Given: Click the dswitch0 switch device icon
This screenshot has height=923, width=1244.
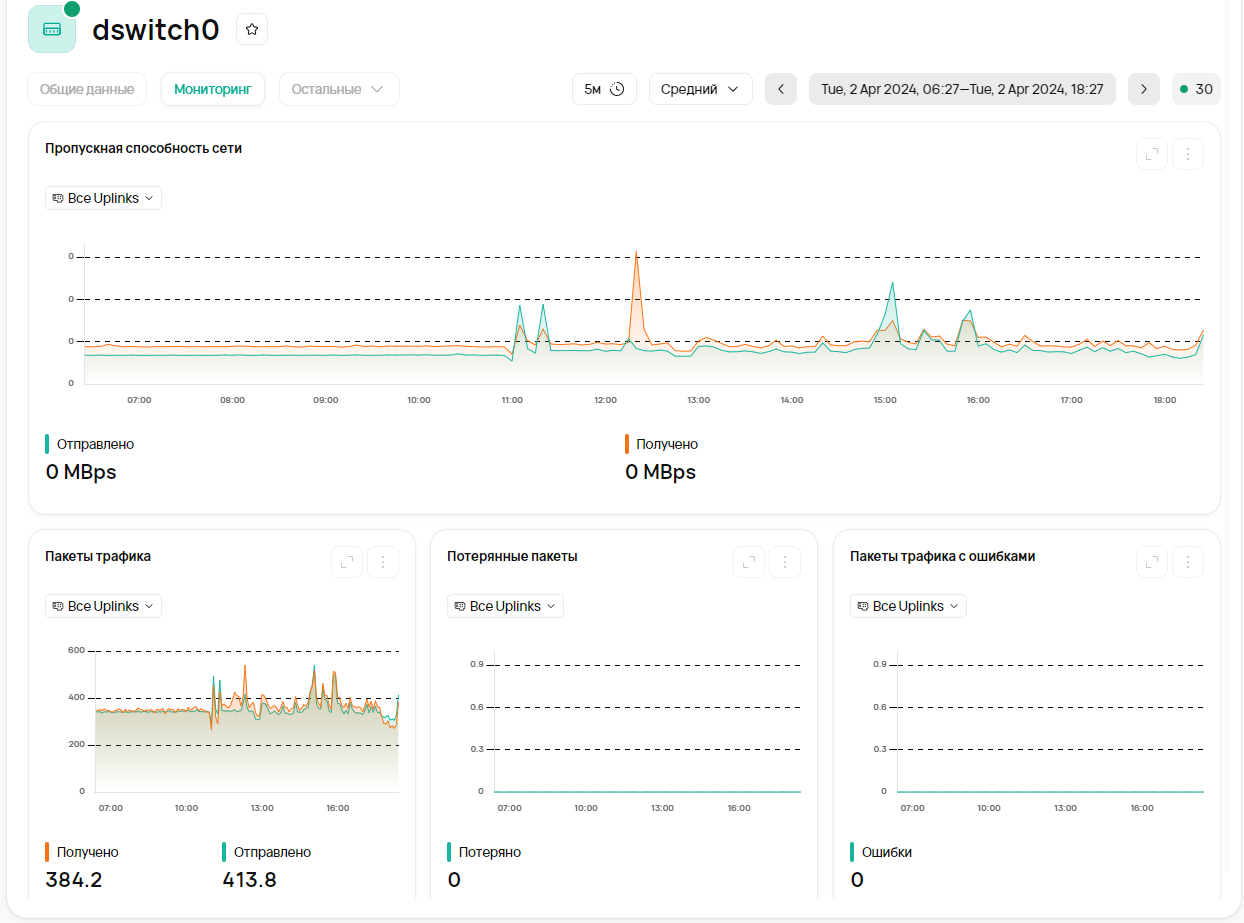Looking at the screenshot, I should pos(52,30).
